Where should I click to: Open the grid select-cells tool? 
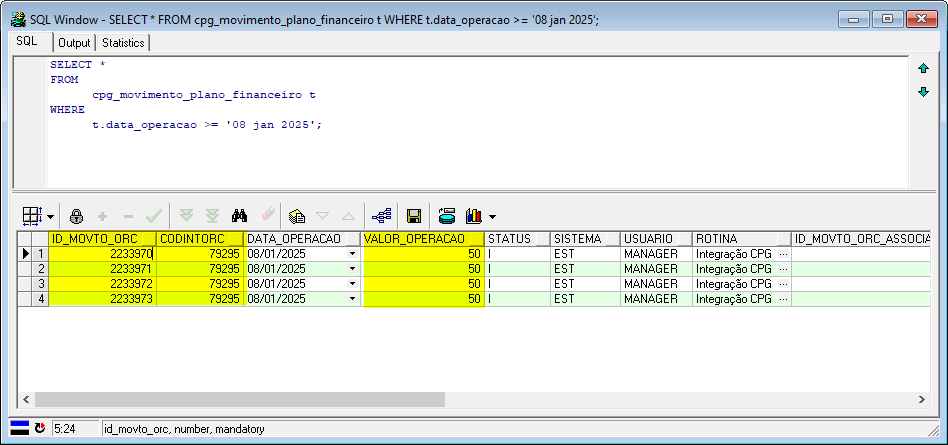pos(31,215)
